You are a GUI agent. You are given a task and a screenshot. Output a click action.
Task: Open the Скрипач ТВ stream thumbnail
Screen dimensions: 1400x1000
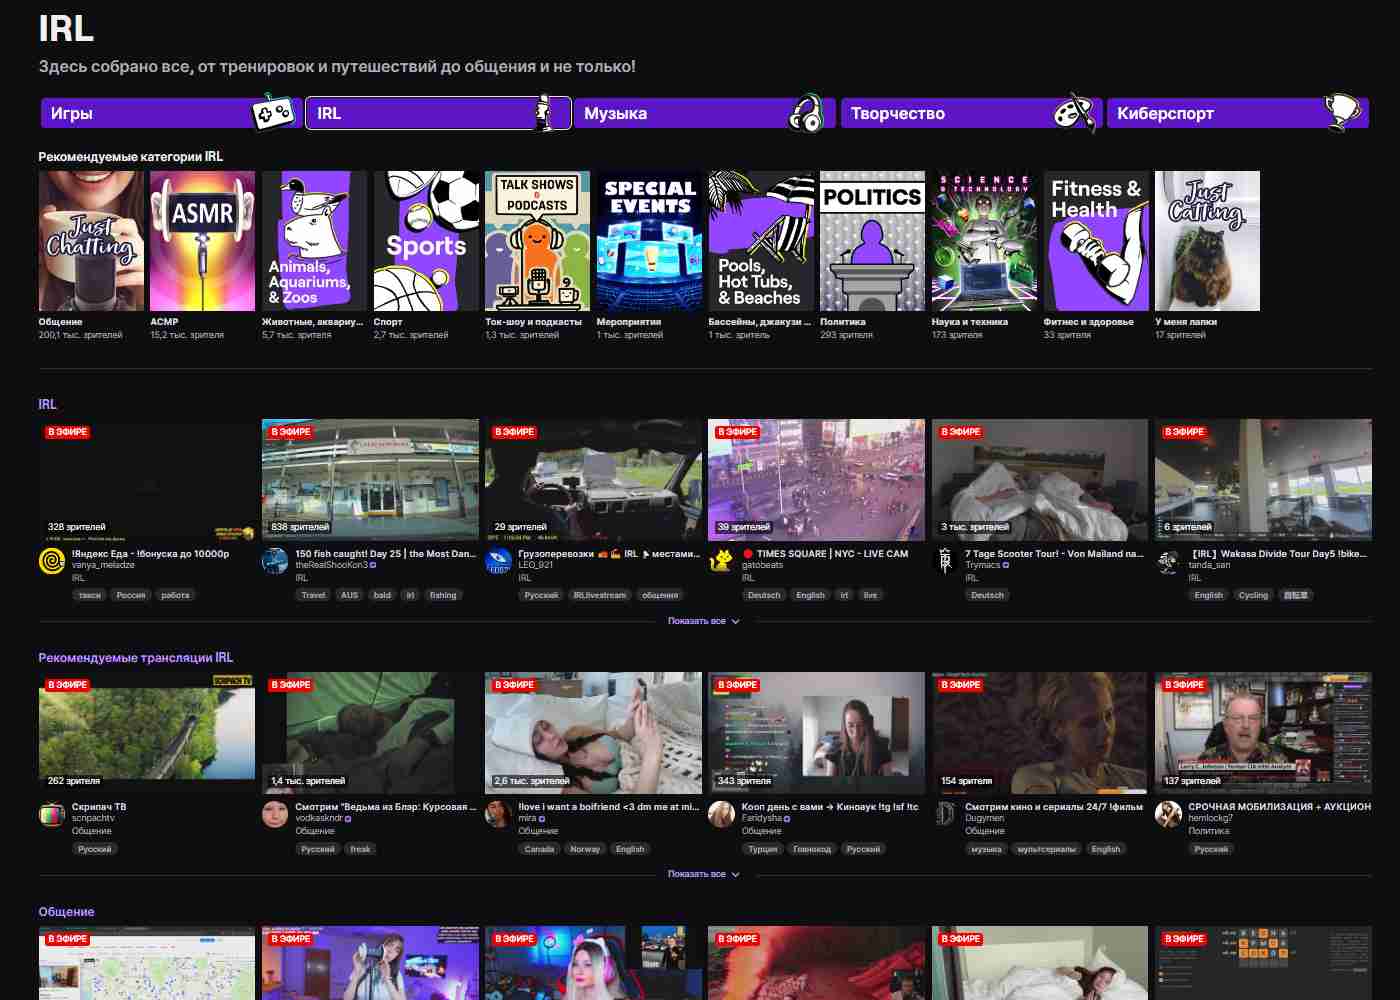coord(147,733)
